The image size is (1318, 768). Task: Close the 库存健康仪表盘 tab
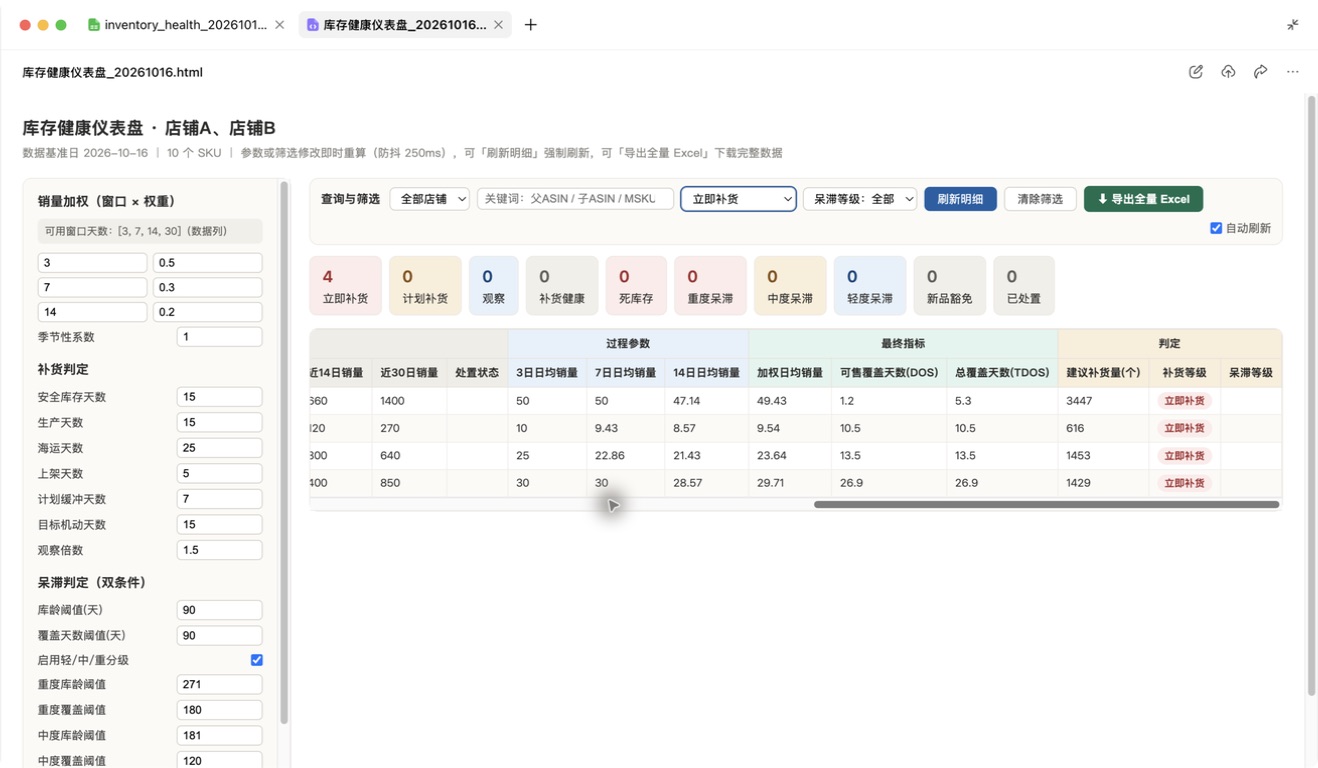click(498, 25)
